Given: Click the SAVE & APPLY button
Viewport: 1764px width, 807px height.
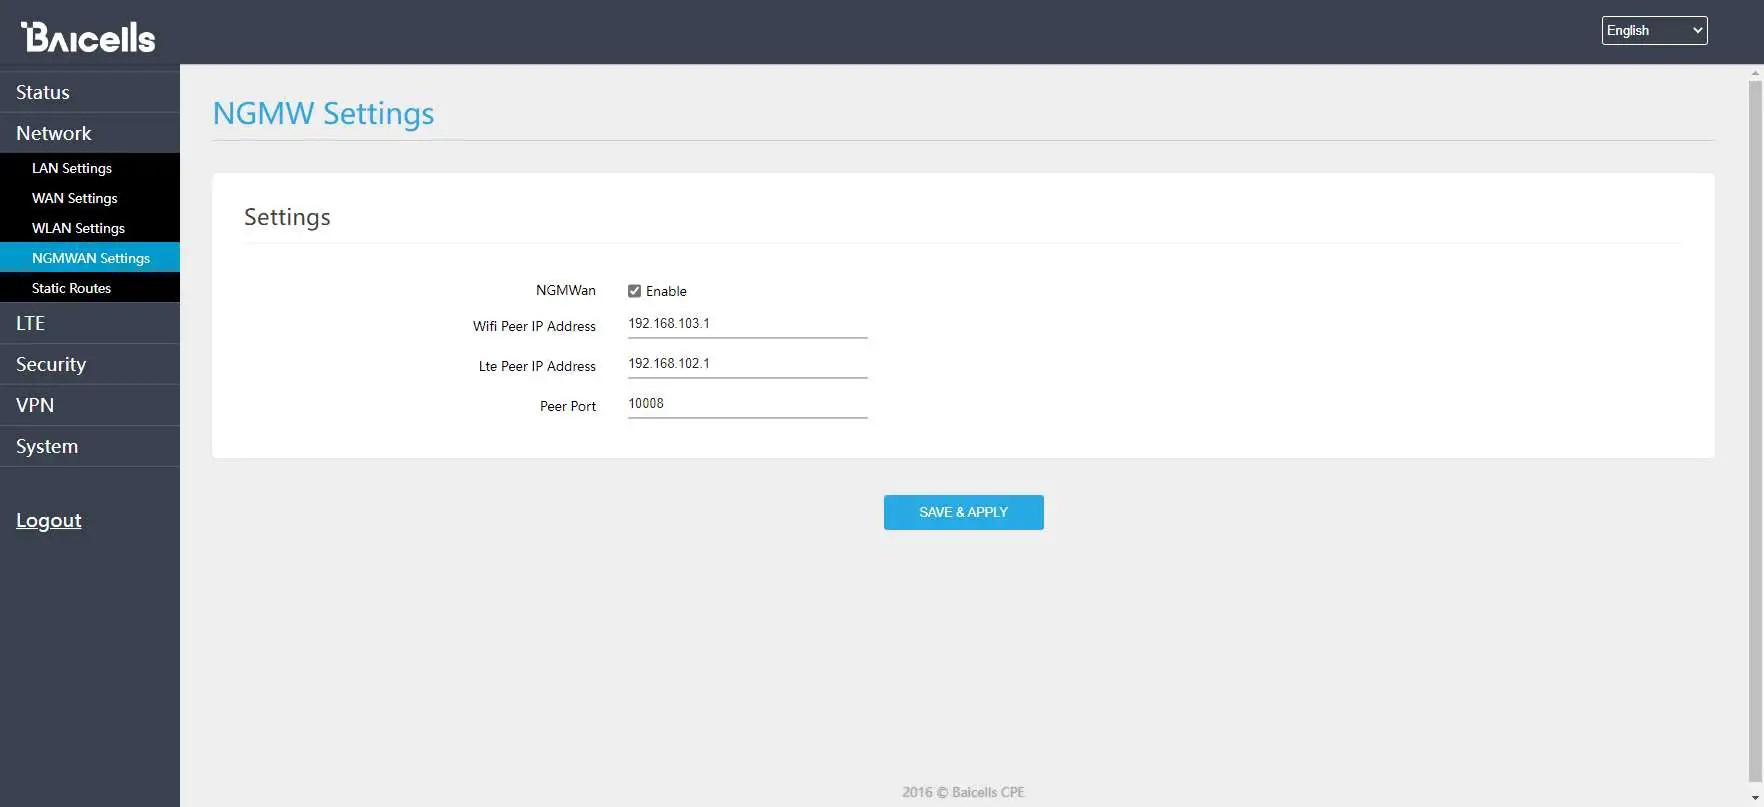Looking at the screenshot, I should pyautogui.click(x=963, y=512).
